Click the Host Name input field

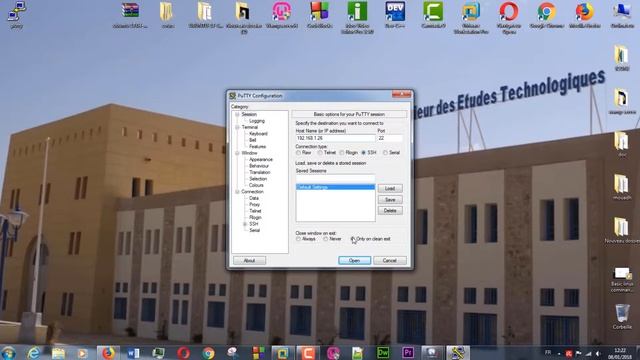coord(335,138)
